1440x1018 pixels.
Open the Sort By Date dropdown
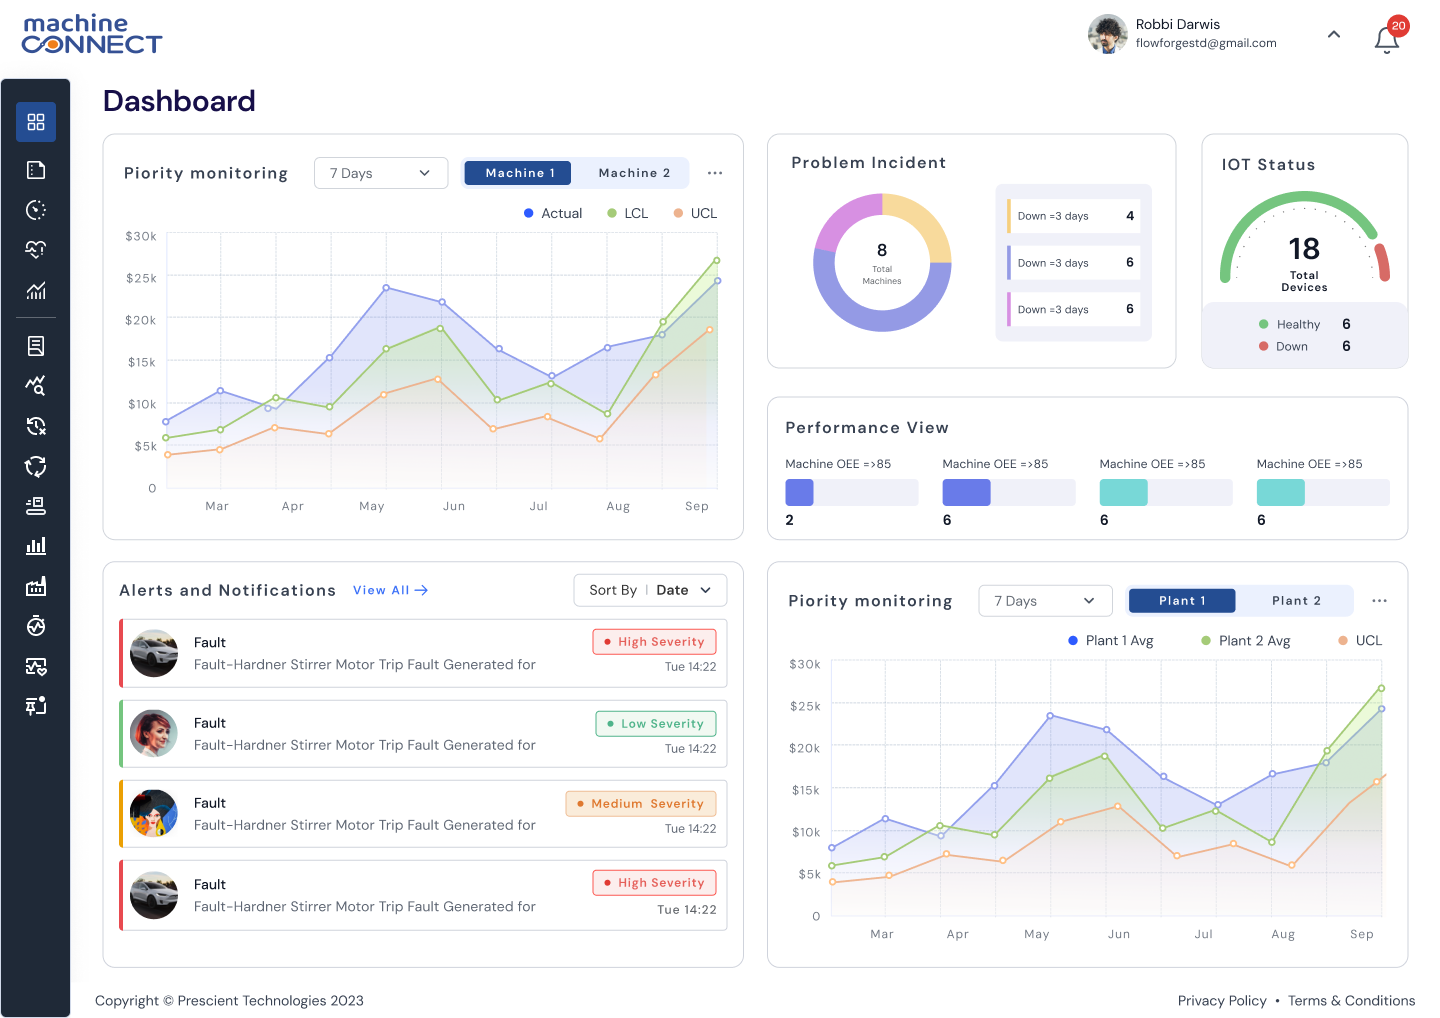650,590
